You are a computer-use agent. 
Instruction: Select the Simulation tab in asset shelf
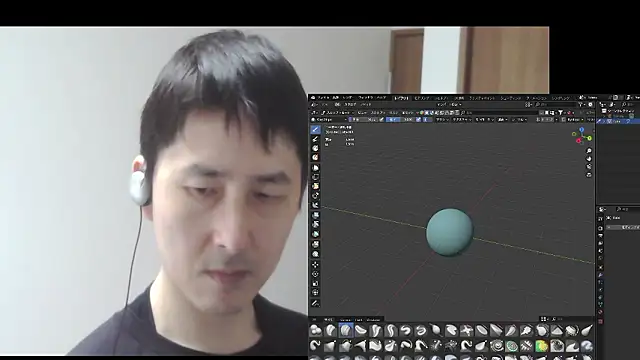[373, 319]
